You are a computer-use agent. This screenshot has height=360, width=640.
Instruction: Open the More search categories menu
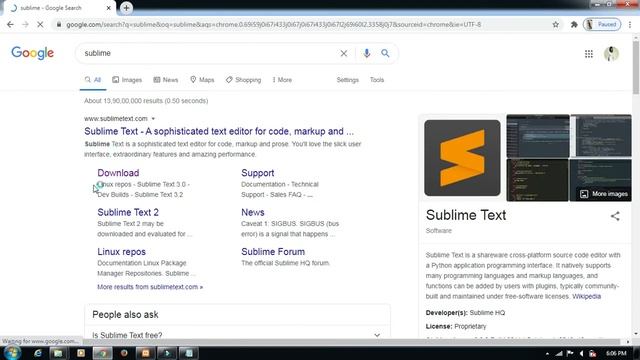point(282,80)
